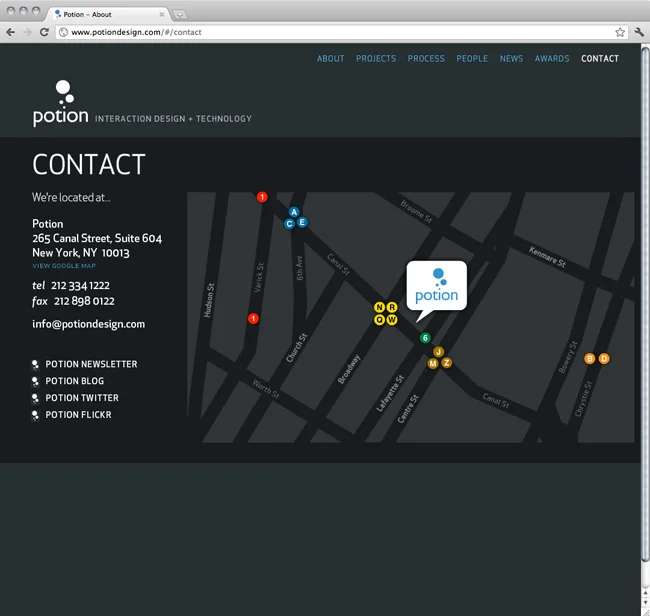This screenshot has width=650, height=616.
Task: Click the orange B subway marker
Action: click(x=589, y=359)
